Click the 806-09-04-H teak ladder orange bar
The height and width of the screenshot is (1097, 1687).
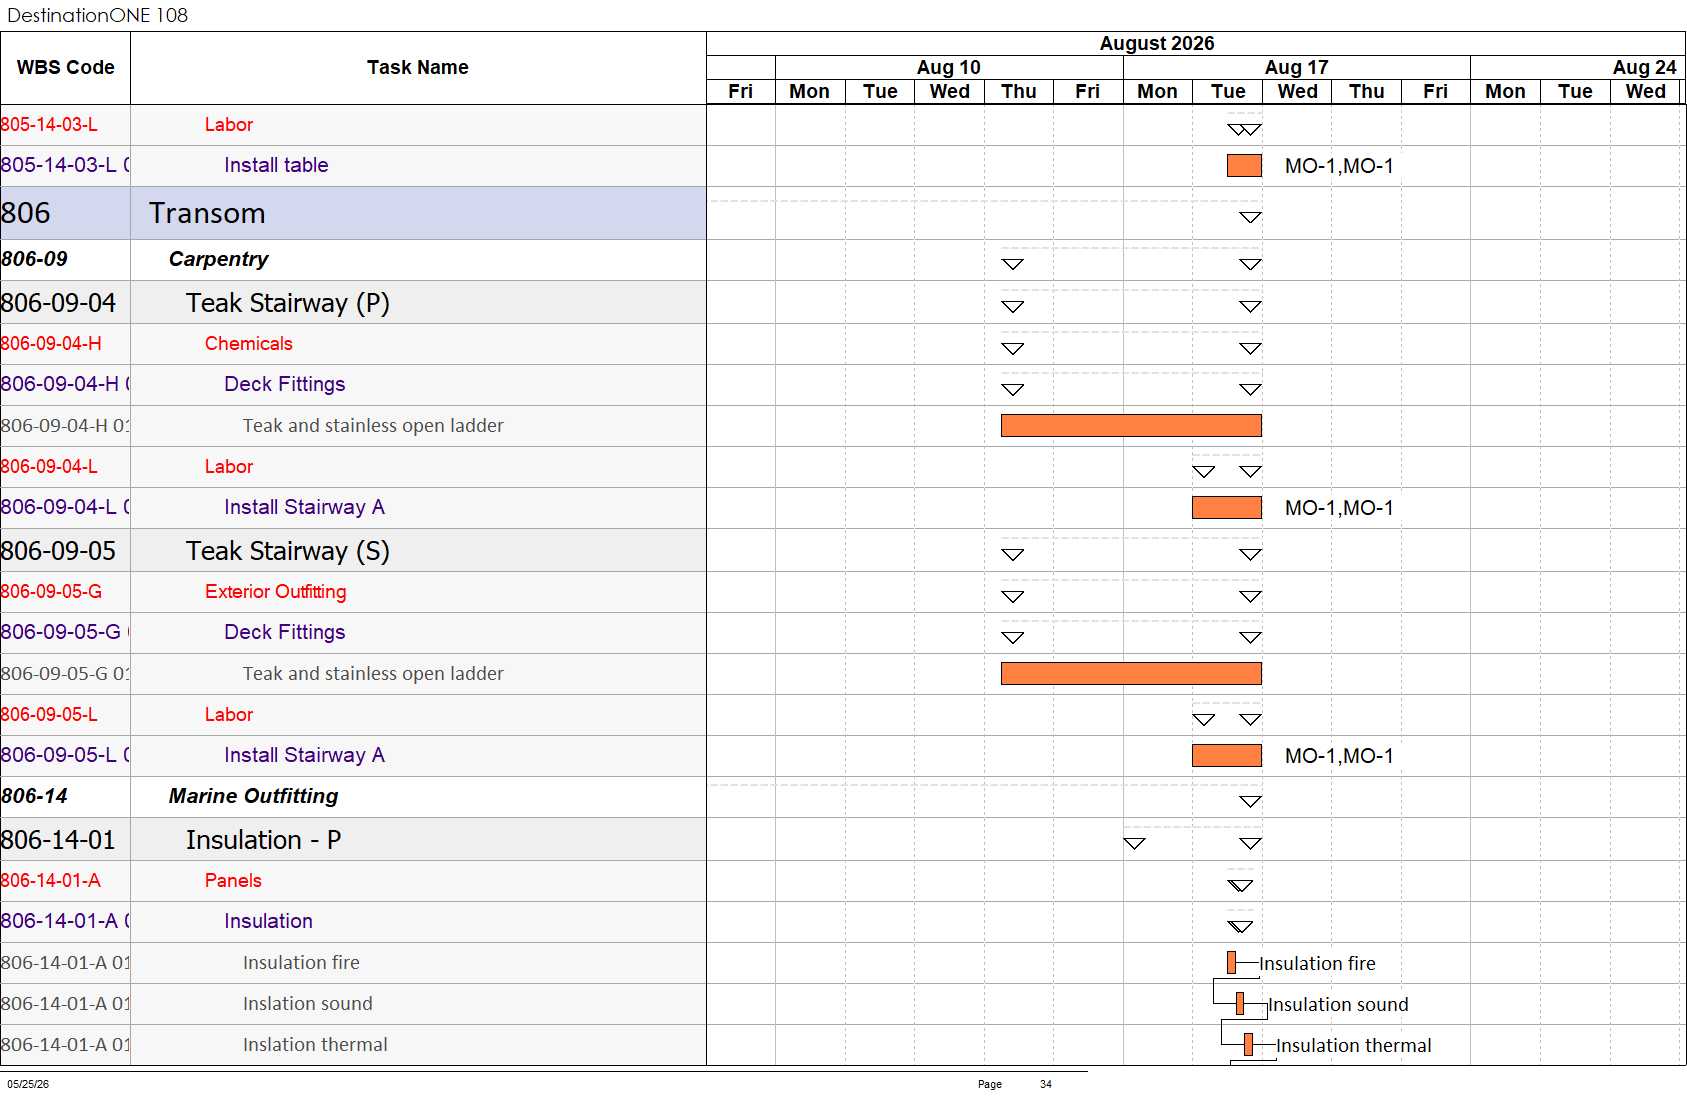point(1131,426)
